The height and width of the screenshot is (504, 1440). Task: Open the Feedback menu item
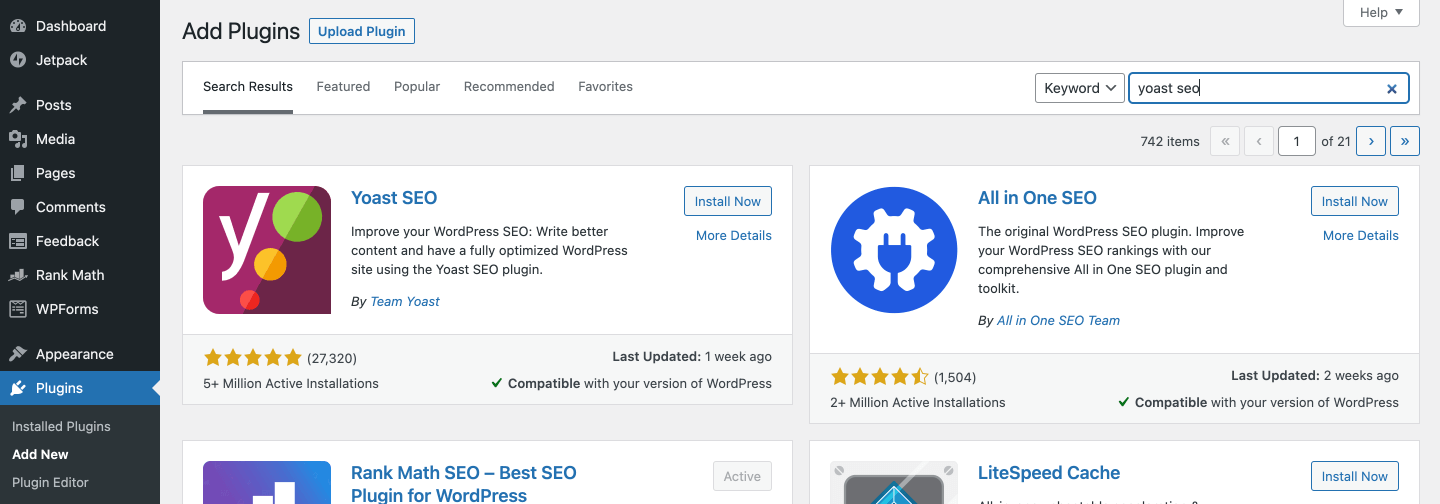[x=80, y=241]
